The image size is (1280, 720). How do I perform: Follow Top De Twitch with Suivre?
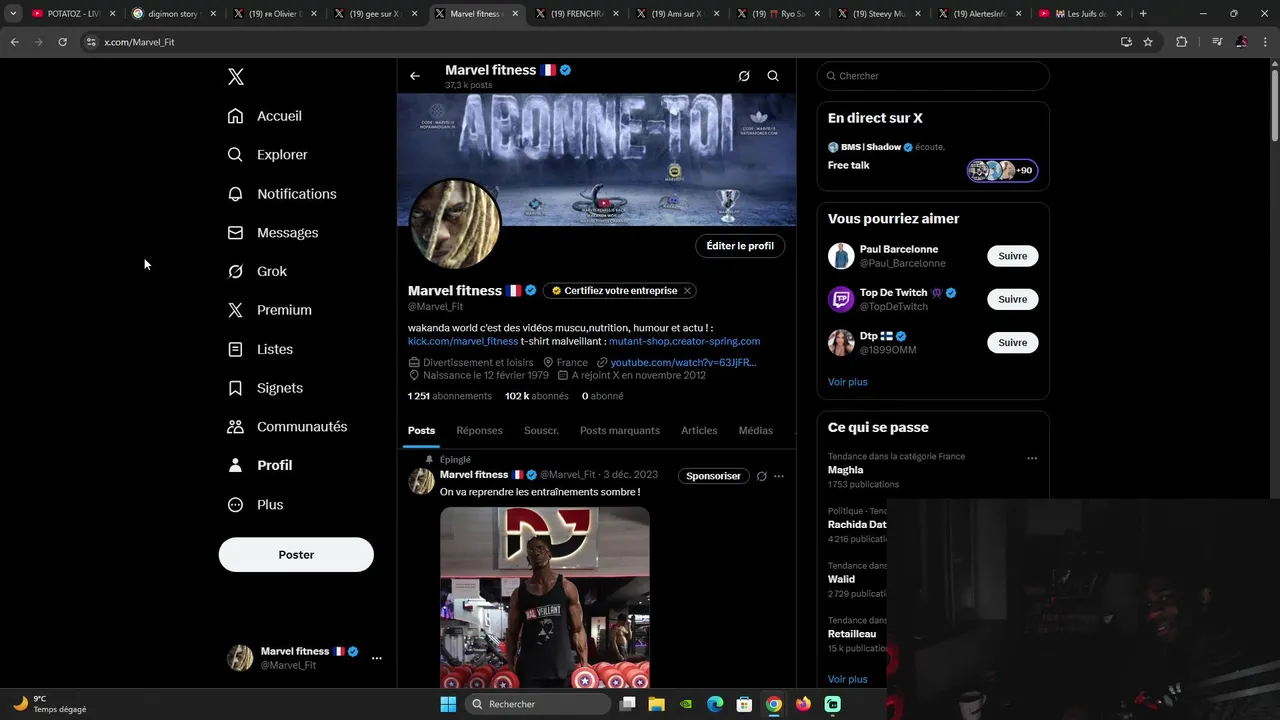[1012, 299]
